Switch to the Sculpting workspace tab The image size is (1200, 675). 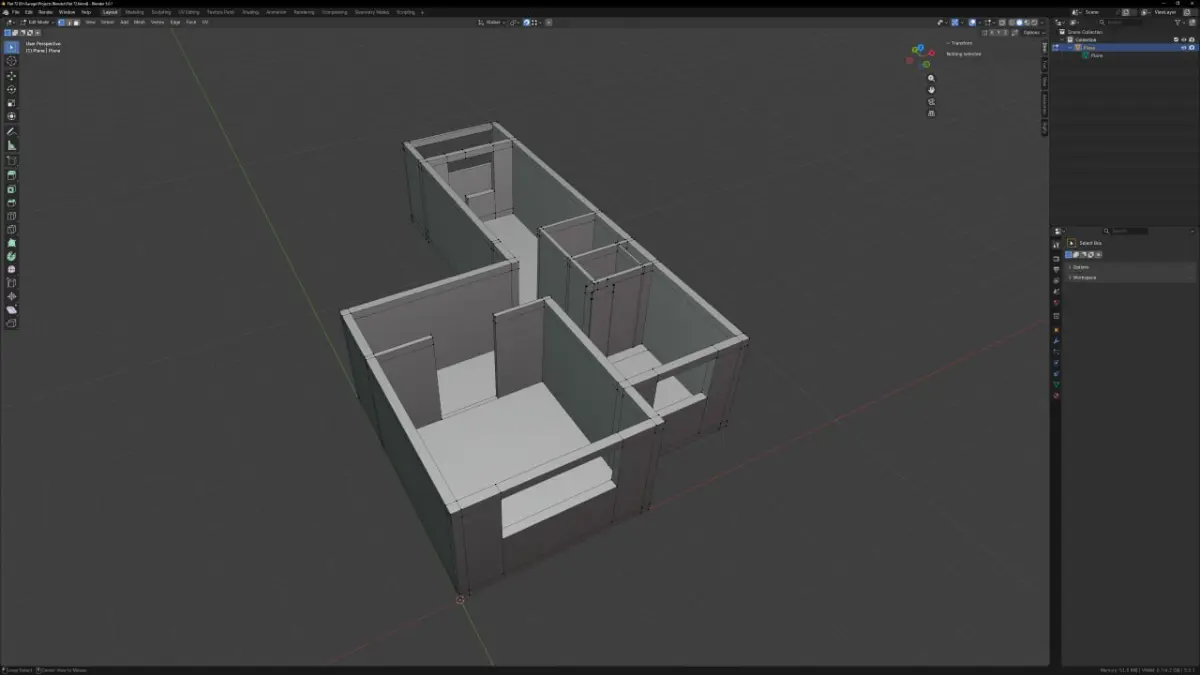click(x=161, y=12)
